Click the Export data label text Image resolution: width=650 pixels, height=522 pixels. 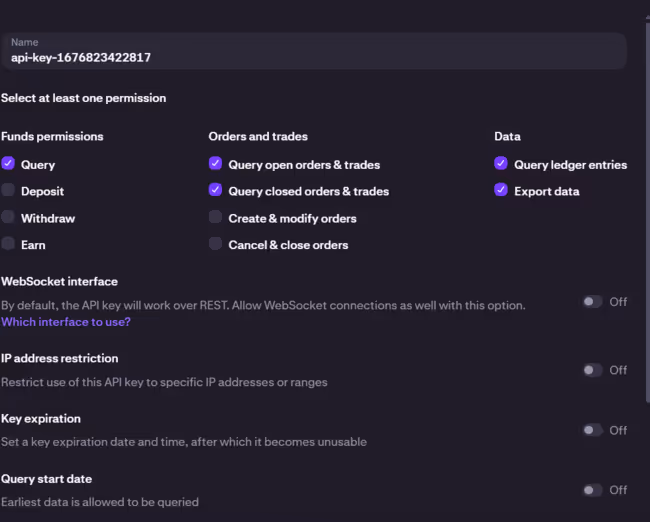pyautogui.click(x=546, y=191)
